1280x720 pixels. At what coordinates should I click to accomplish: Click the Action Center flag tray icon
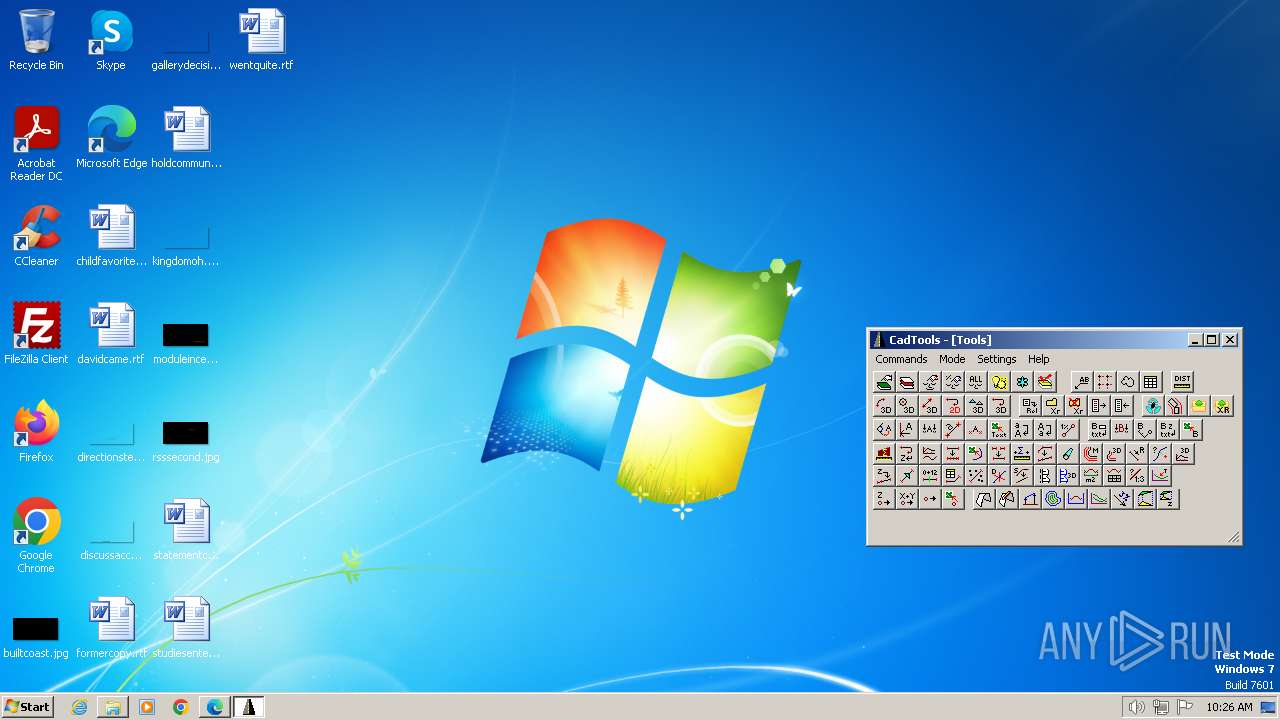point(1185,707)
